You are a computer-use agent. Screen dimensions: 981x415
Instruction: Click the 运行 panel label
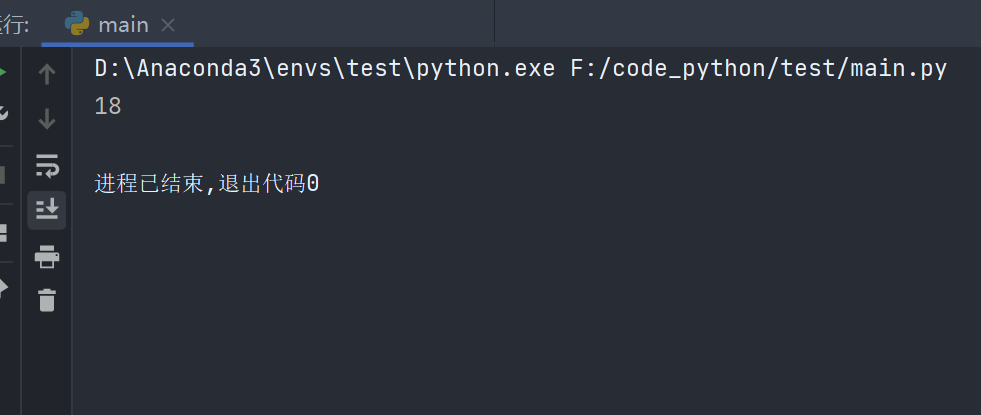[x=14, y=24]
